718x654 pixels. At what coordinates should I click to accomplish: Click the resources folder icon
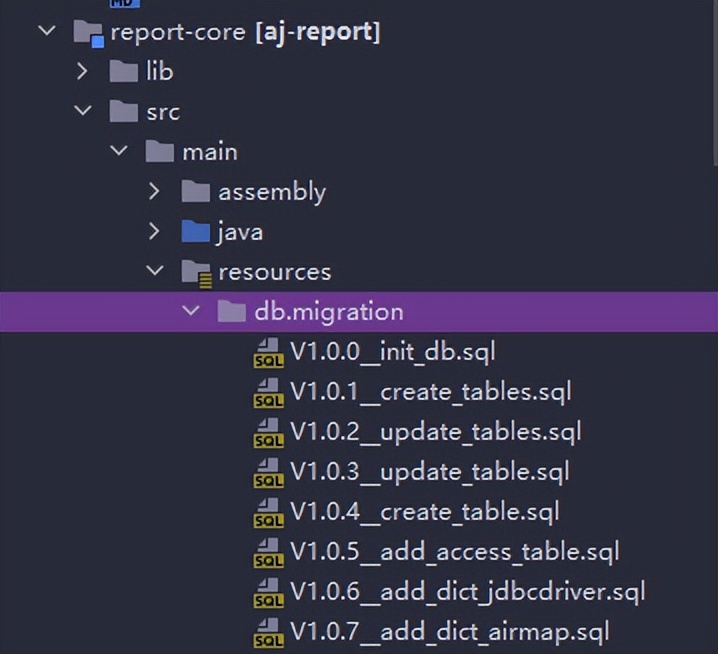tap(196, 272)
